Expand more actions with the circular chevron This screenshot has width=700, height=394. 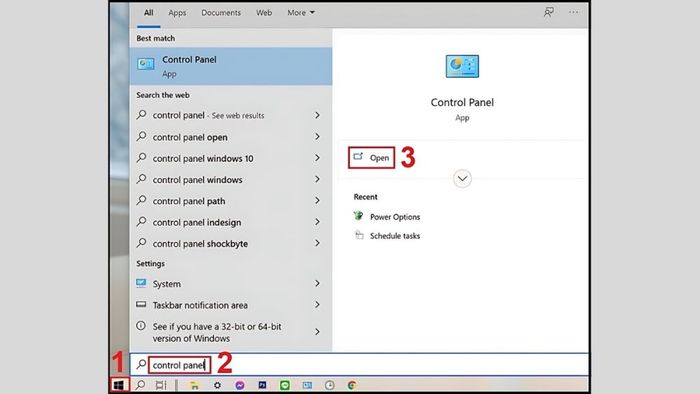(x=462, y=178)
